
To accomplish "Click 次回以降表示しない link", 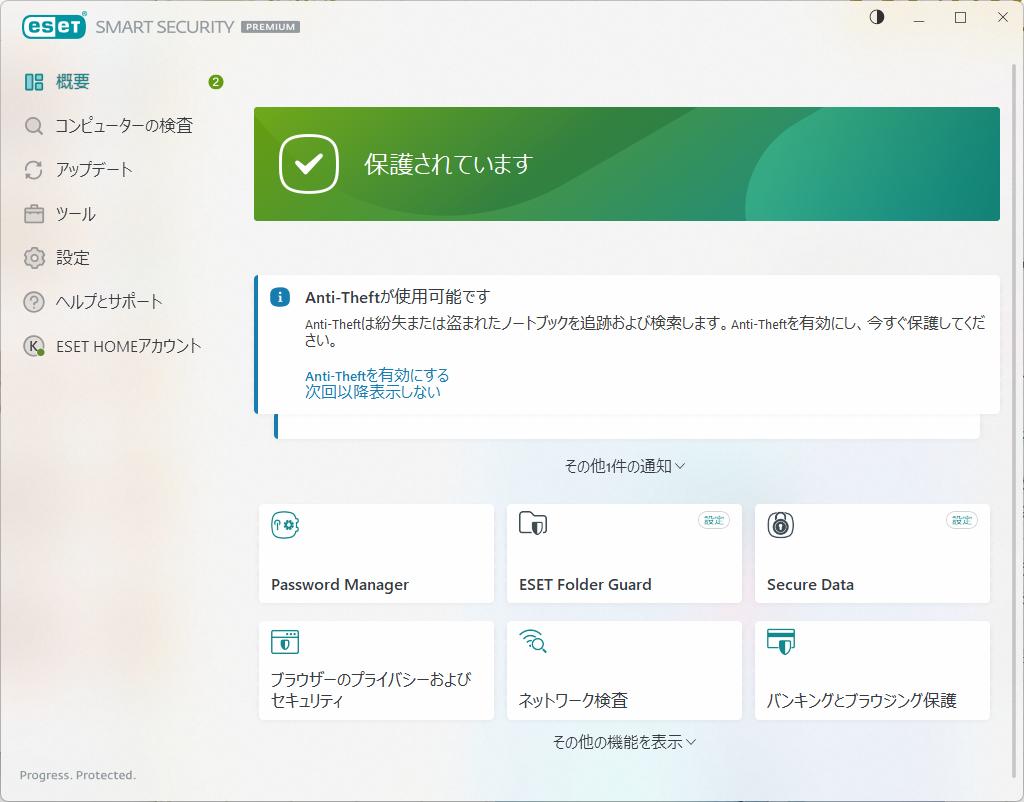I will (x=373, y=392).
